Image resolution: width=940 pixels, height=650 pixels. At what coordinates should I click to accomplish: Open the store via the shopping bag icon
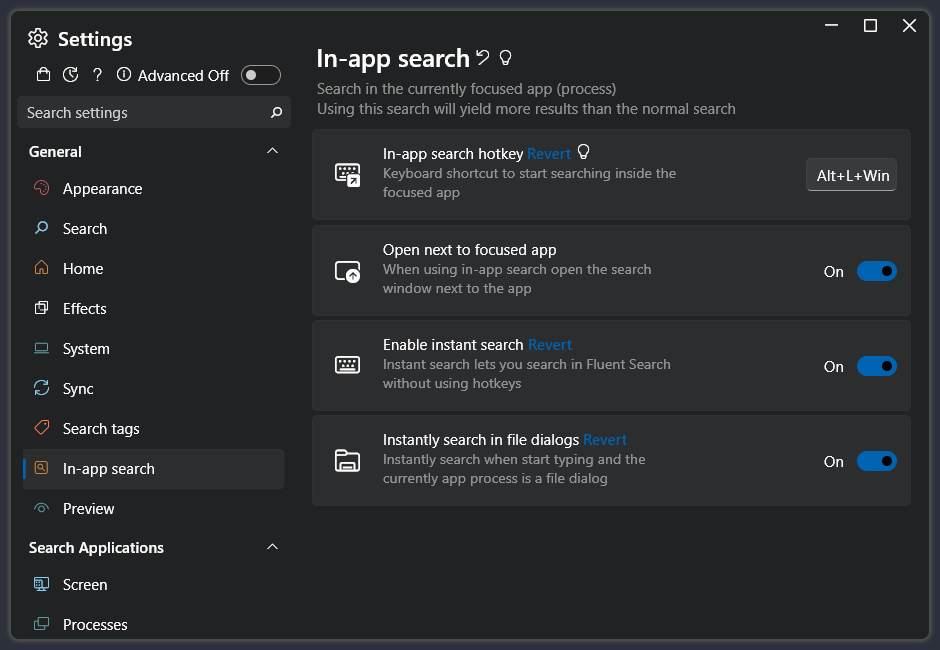43,74
